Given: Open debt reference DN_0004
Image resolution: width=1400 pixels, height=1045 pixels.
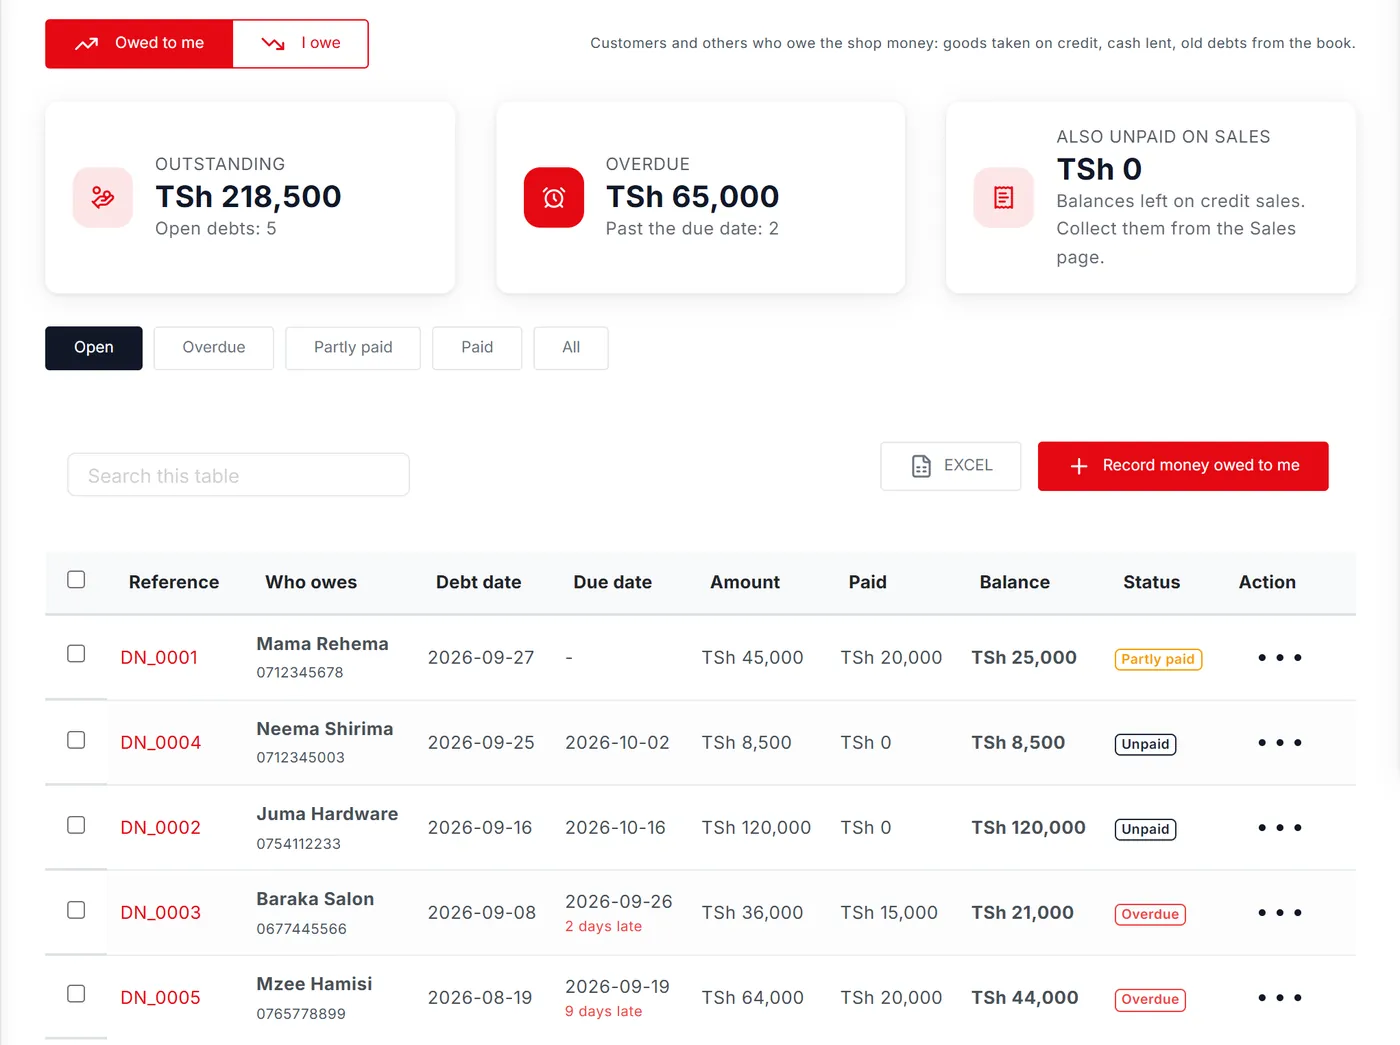Looking at the screenshot, I should (161, 743).
